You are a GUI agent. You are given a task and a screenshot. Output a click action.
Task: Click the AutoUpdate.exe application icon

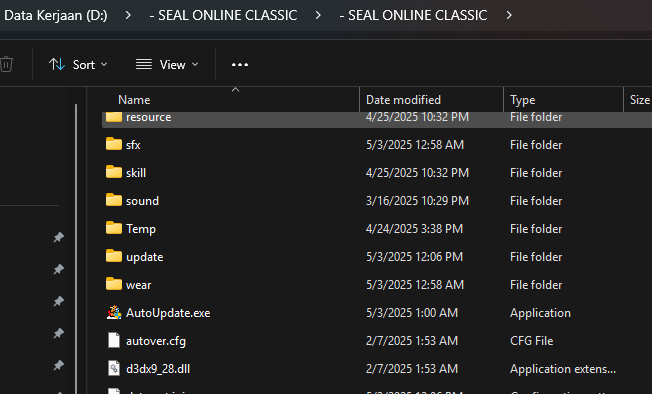(x=114, y=312)
